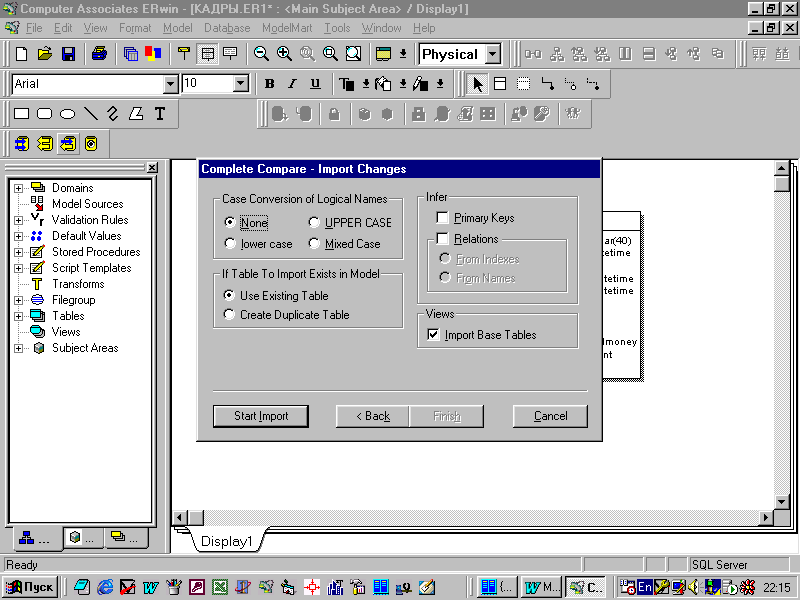Expand the Default Values tree node
Screen dimensions: 800x600
(x=18, y=236)
